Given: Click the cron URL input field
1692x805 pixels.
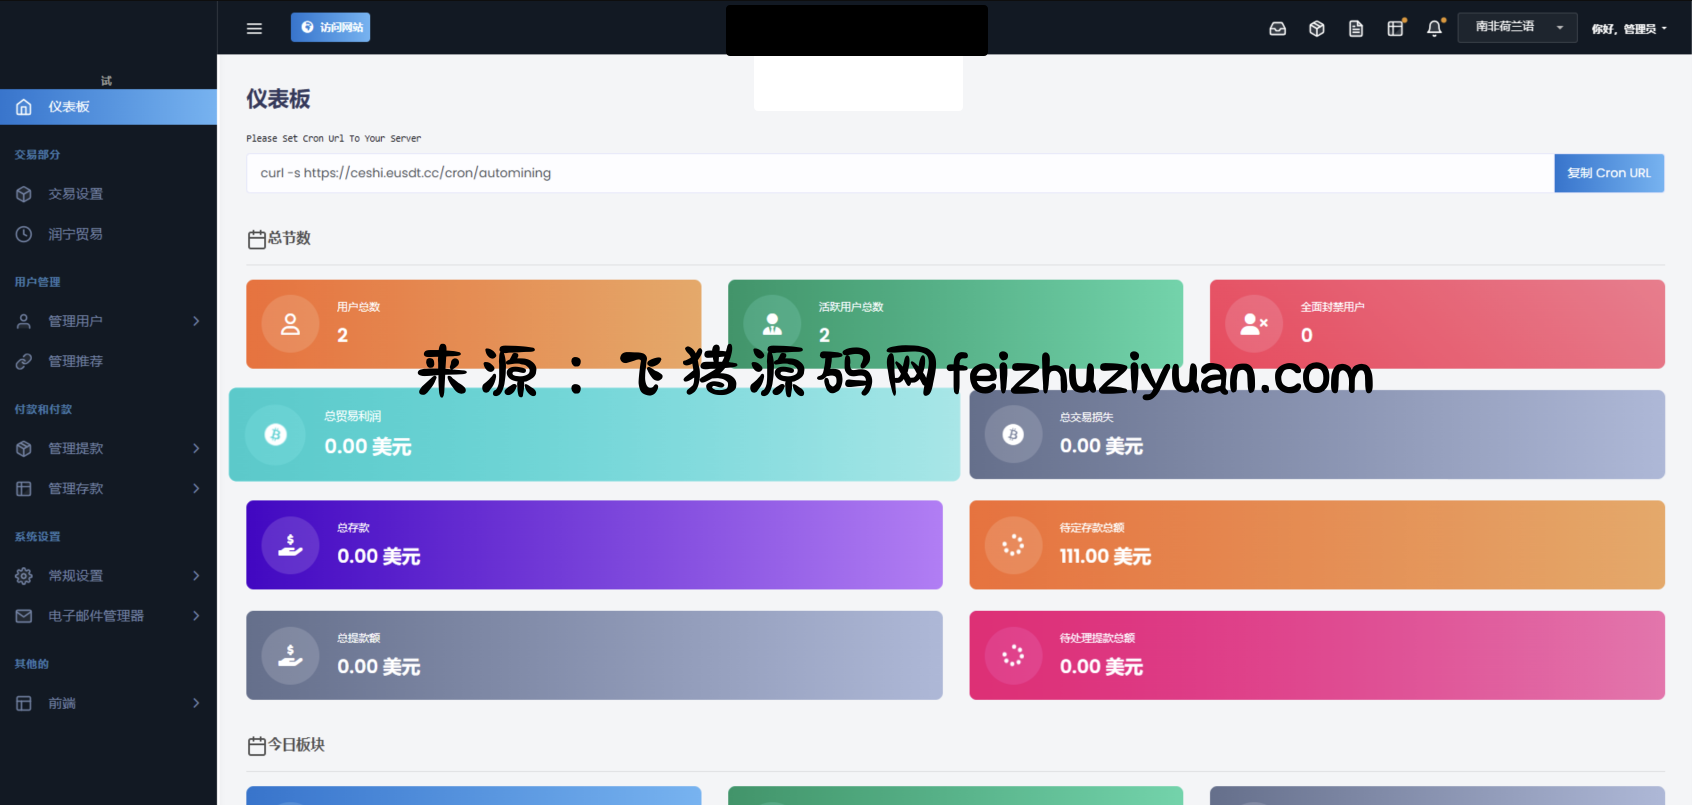Looking at the screenshot, I should tap(898, 173).
